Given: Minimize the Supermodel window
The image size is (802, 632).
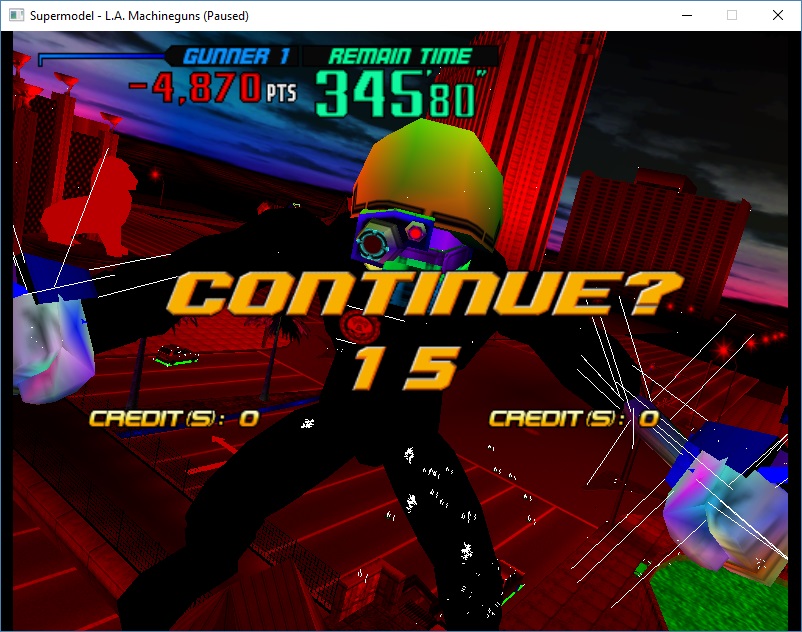Looking at the screenshot, I should coord(687,15).
